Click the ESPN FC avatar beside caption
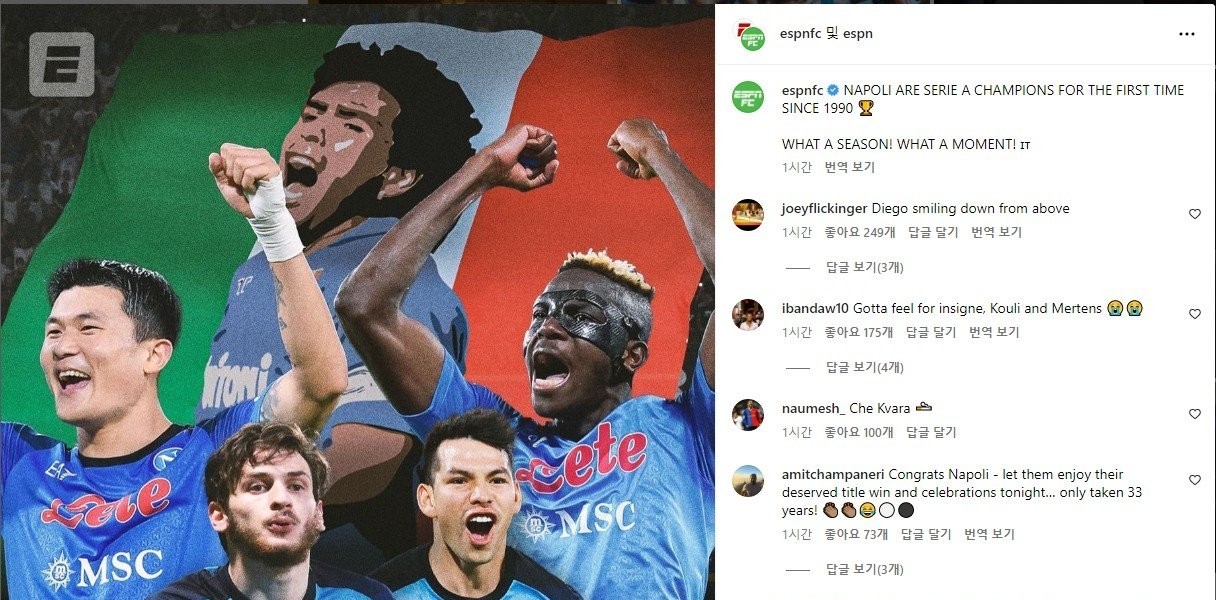Screen dimensions: 1216x600 [748, 97]
